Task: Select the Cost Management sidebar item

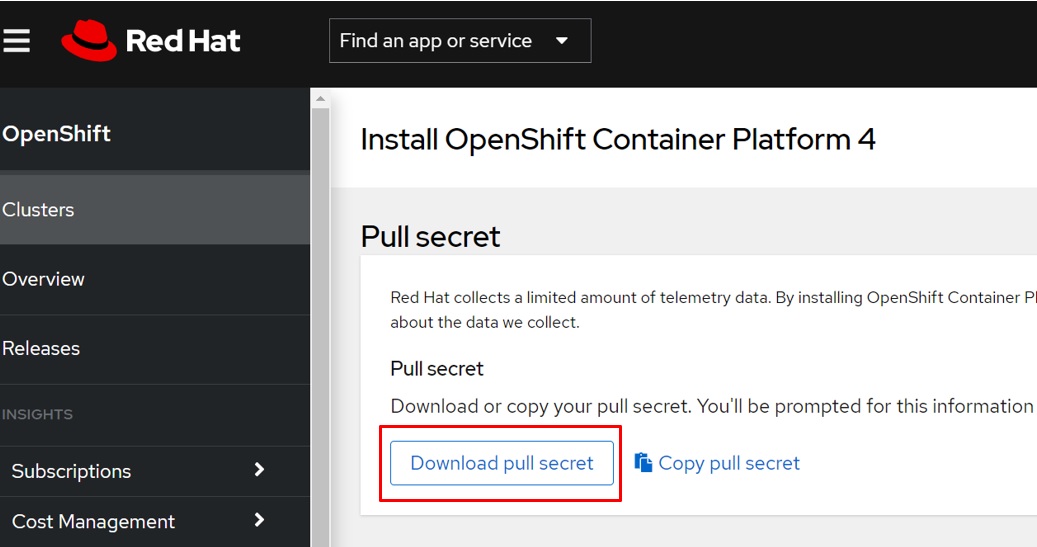Action: [93, 522]
